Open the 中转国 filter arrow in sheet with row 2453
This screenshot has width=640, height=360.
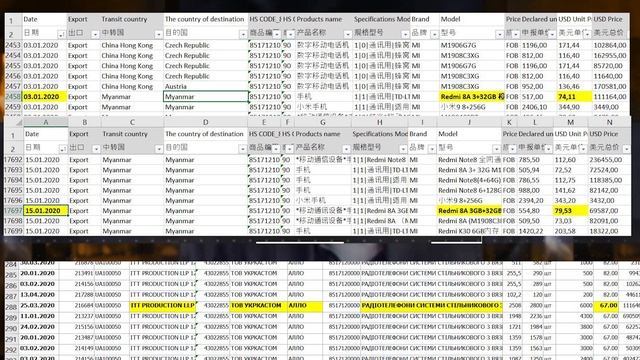pyautogui.click(x=158, y=34)
